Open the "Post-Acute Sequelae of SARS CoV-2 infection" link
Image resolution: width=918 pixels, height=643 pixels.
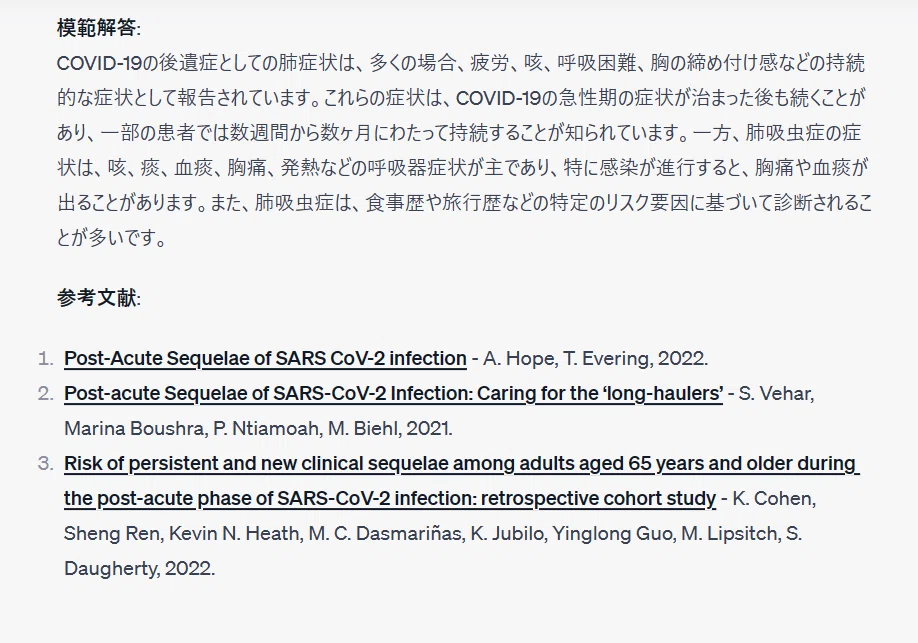tap(265, 358)
